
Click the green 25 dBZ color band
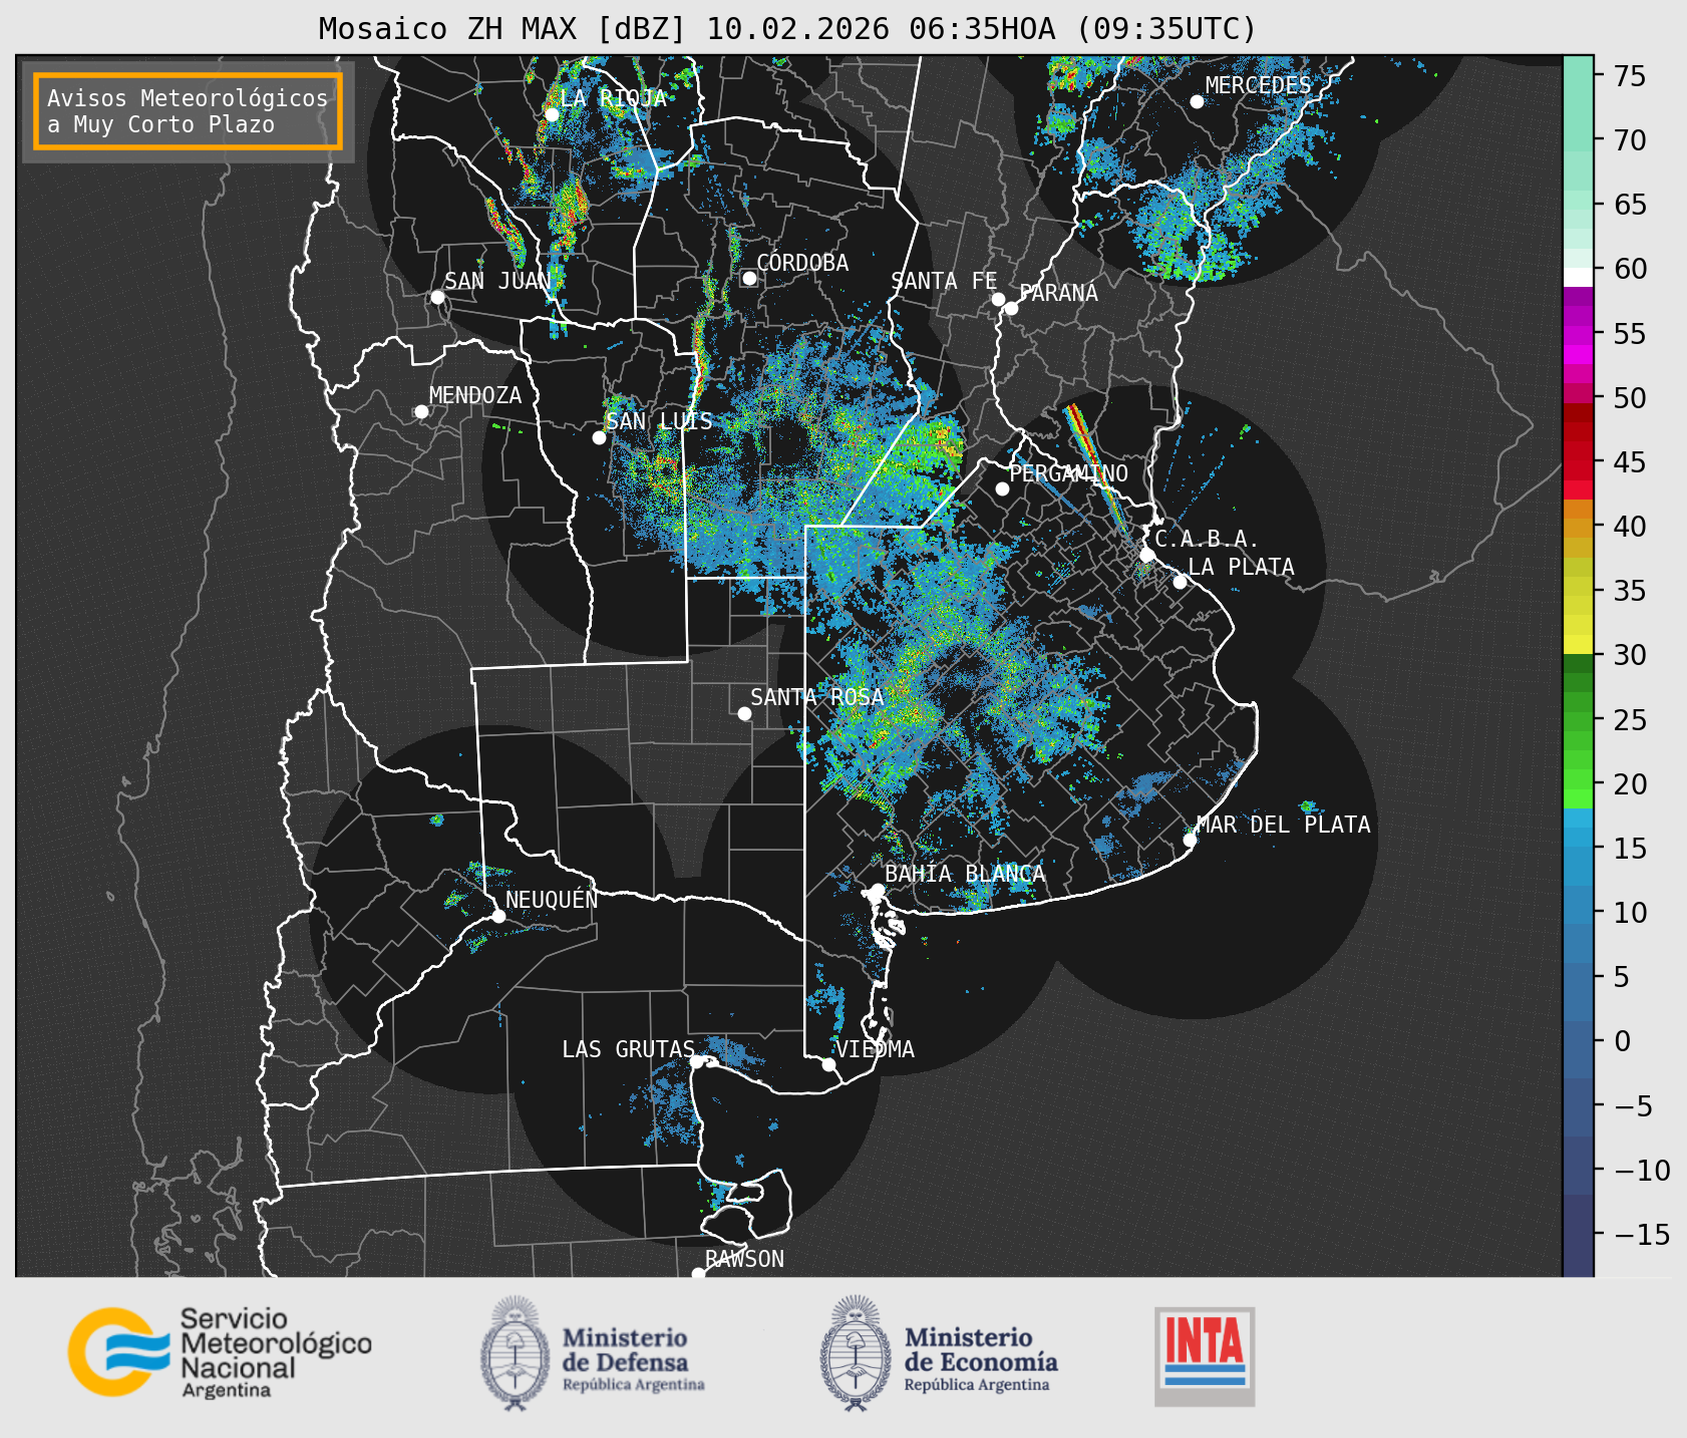point(1577,719)
